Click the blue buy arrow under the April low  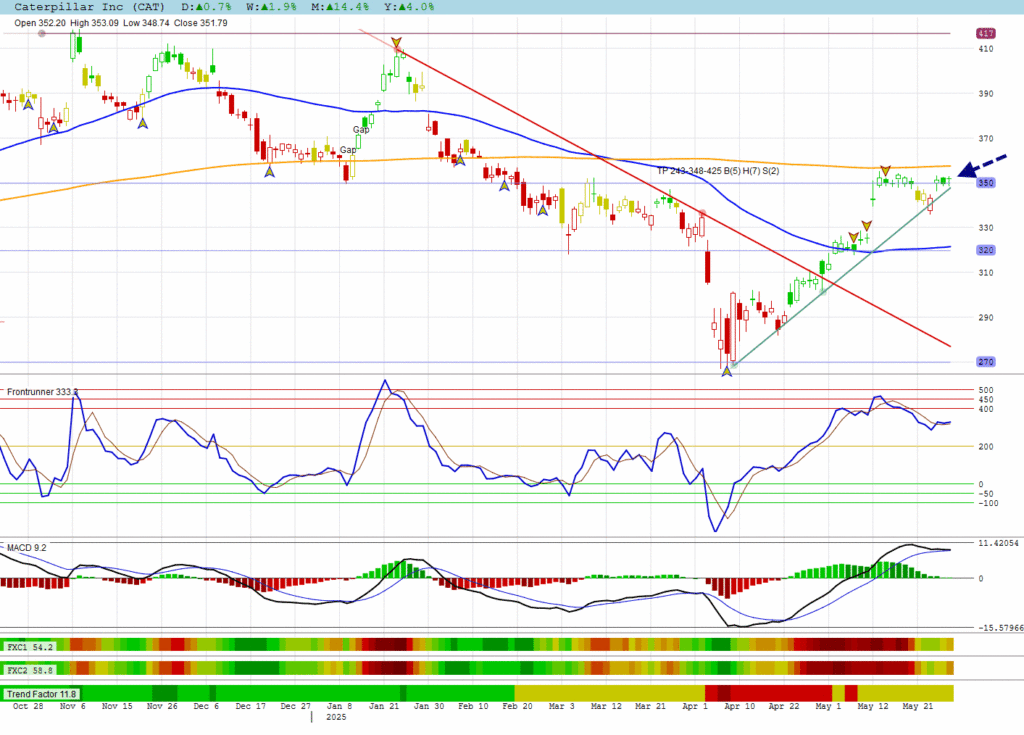coord(726,371)
